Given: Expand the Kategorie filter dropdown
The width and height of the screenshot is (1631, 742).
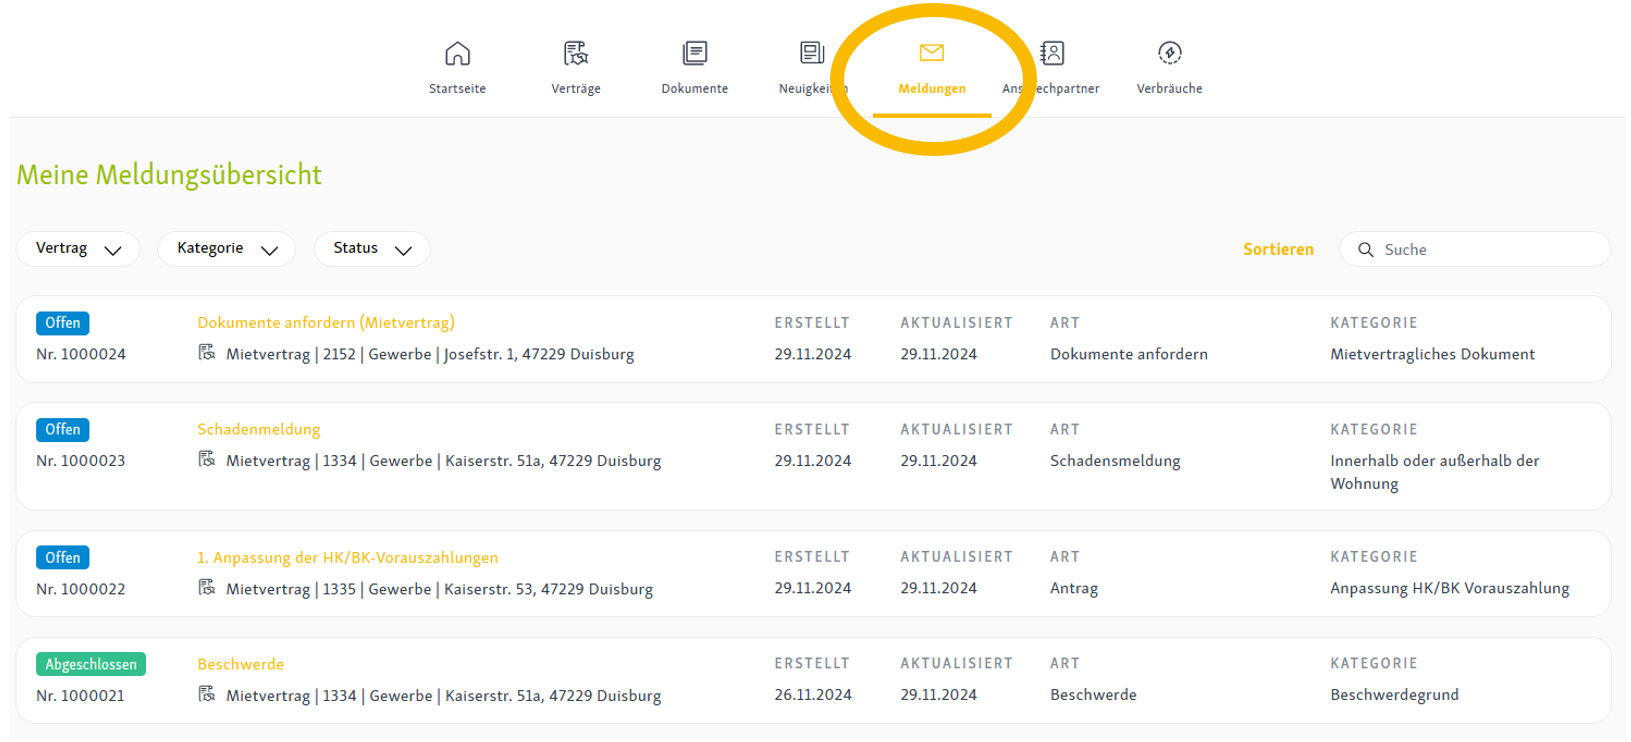Looking at the screenshot, I should (x=226, y=249).
